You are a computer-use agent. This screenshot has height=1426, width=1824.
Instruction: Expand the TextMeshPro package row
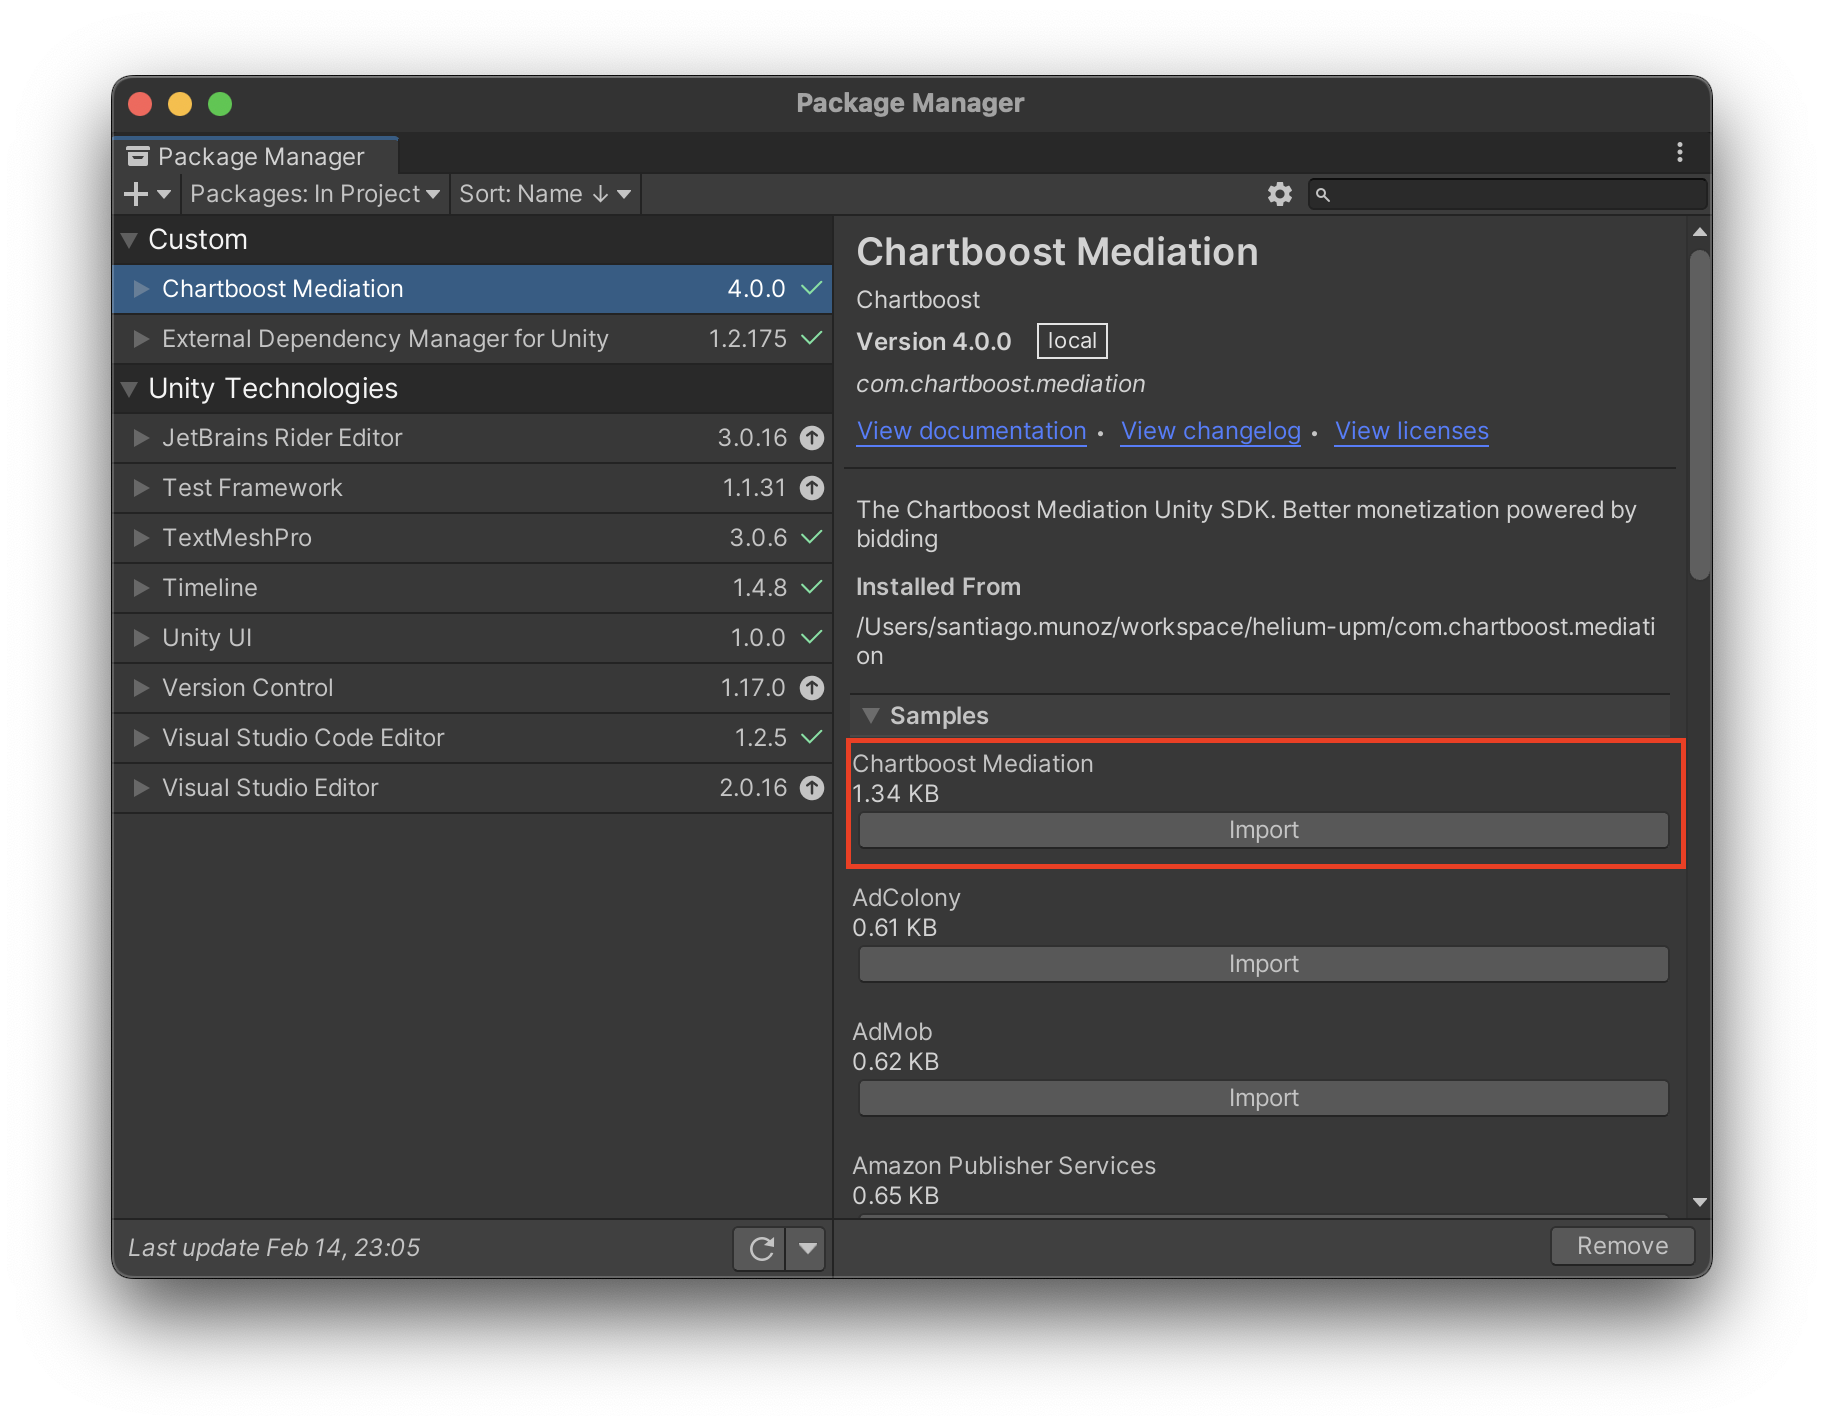click(141, 538)
